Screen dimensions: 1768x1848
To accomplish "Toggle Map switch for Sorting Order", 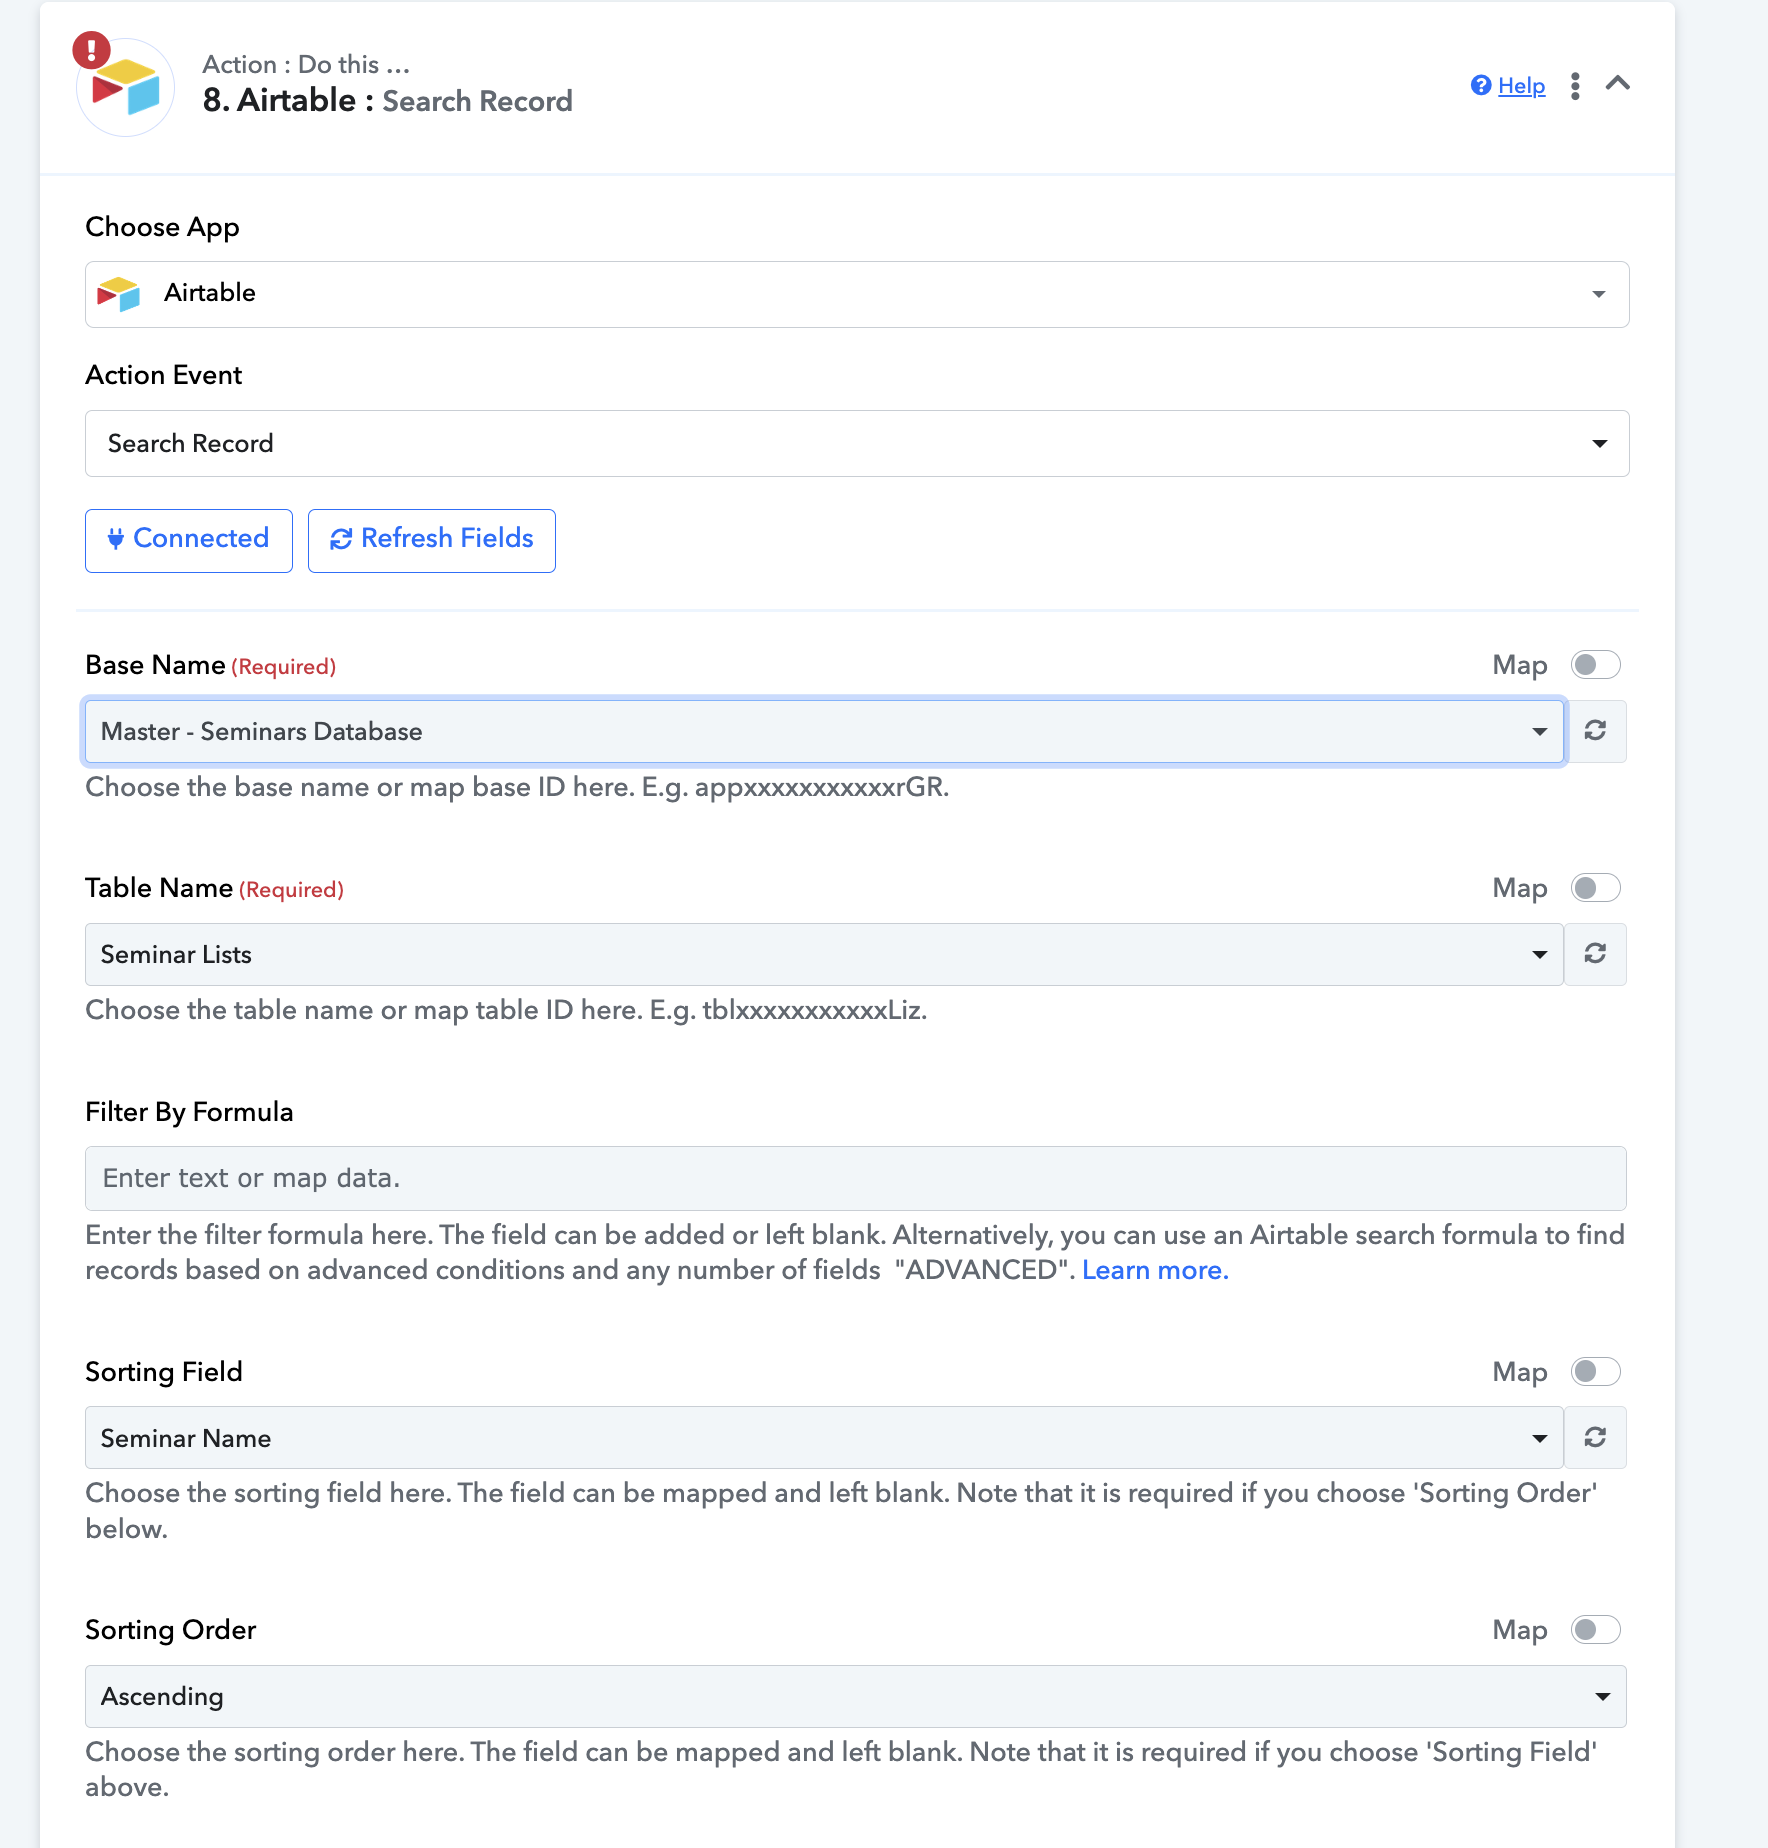I will click(1595, 1630).
